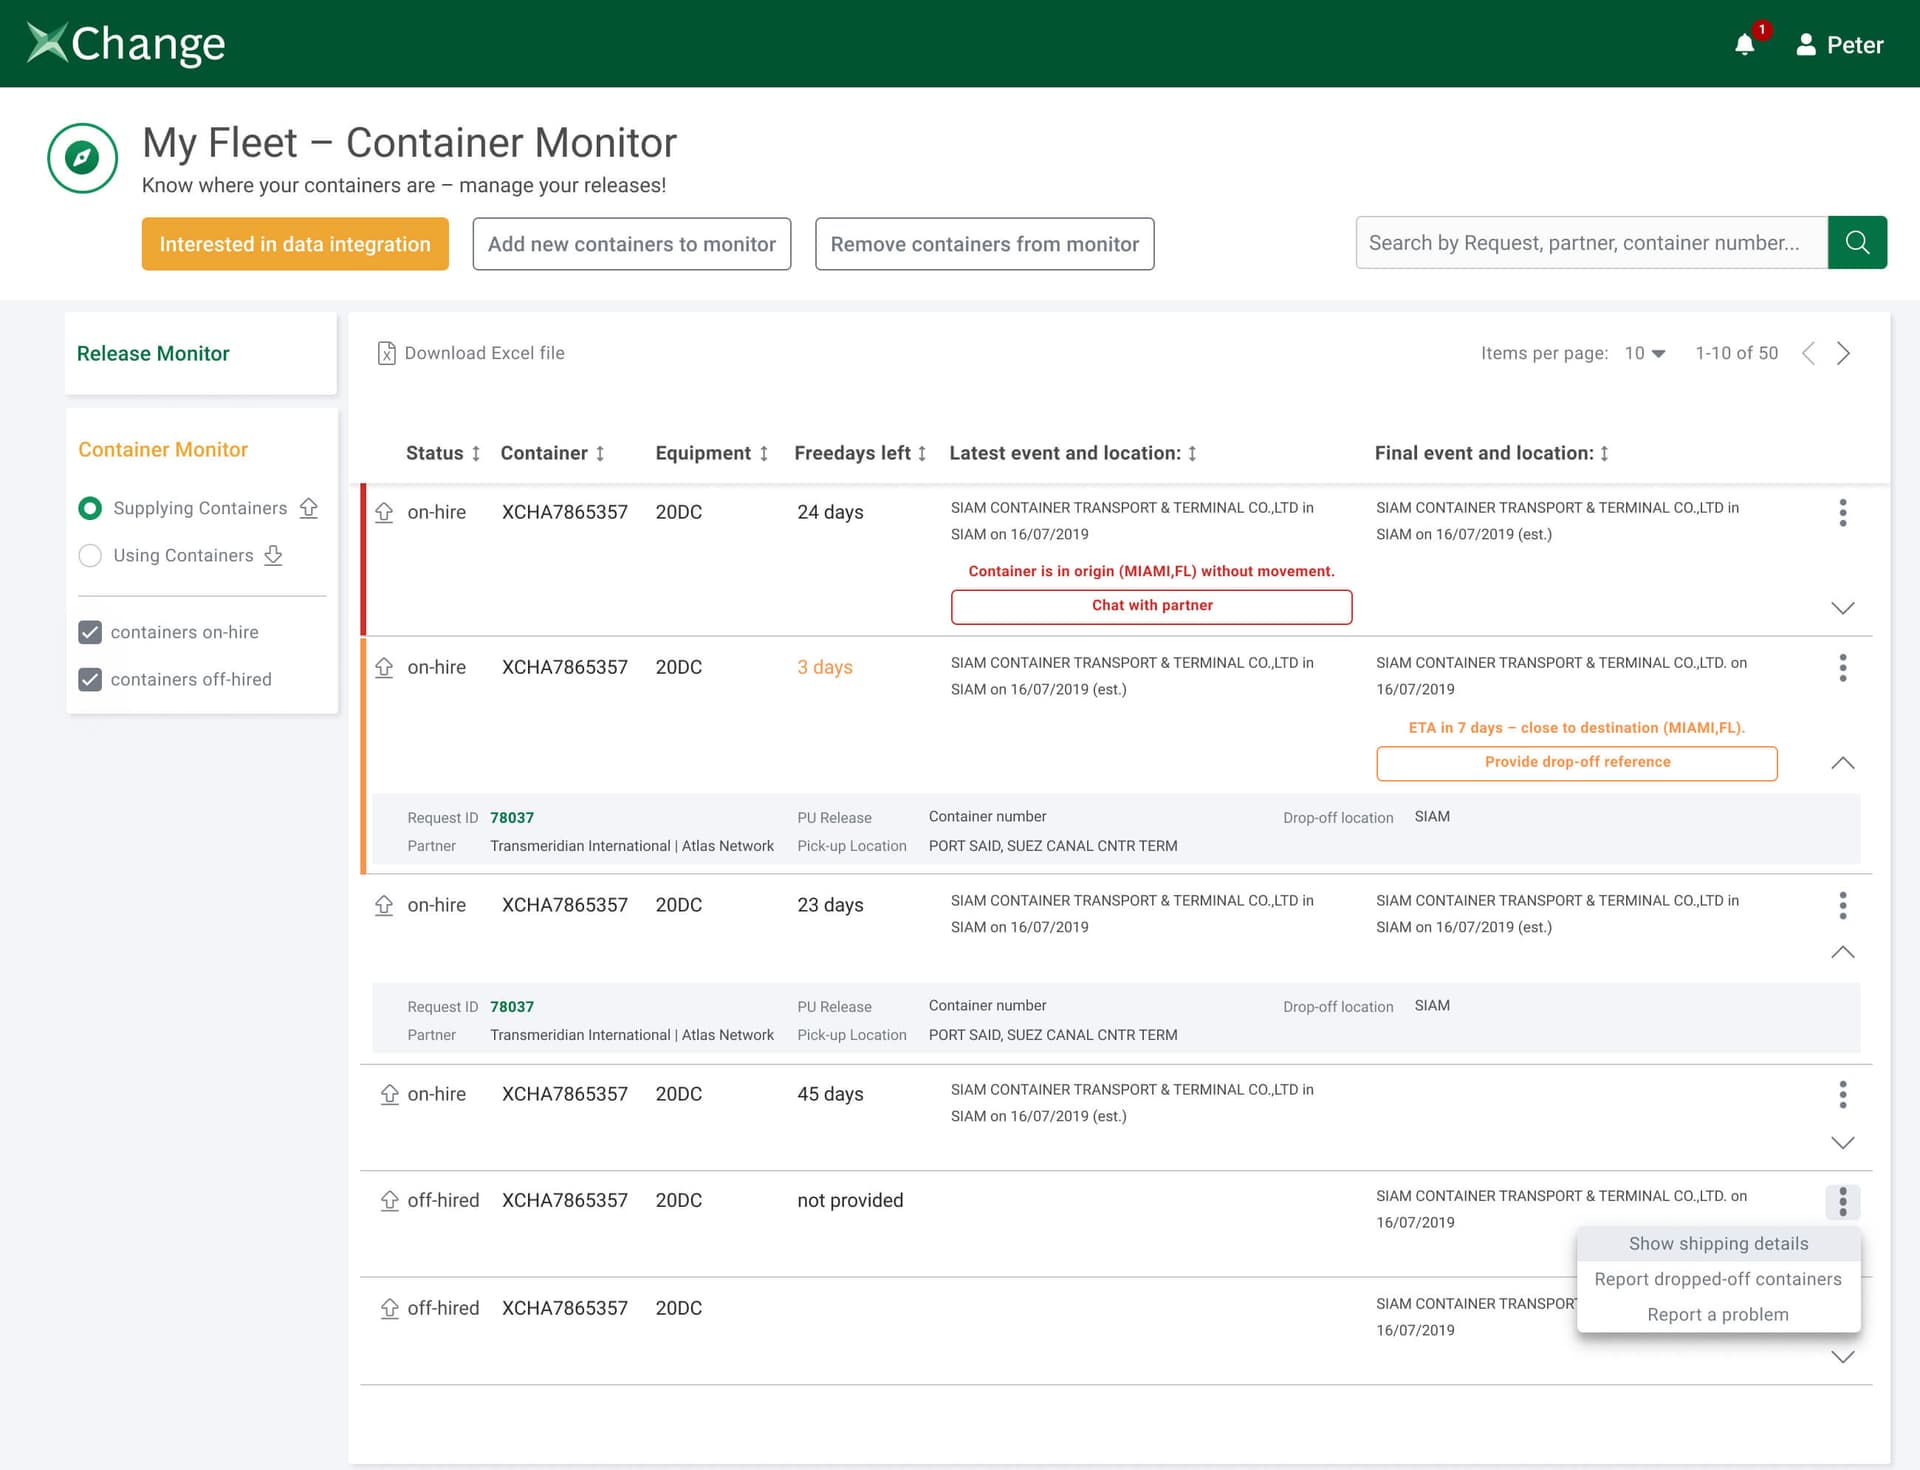Select Report a problem menu item
Image resolution: width=1920 pixels, height=1470 pixels.
tap(1718, 1315)
